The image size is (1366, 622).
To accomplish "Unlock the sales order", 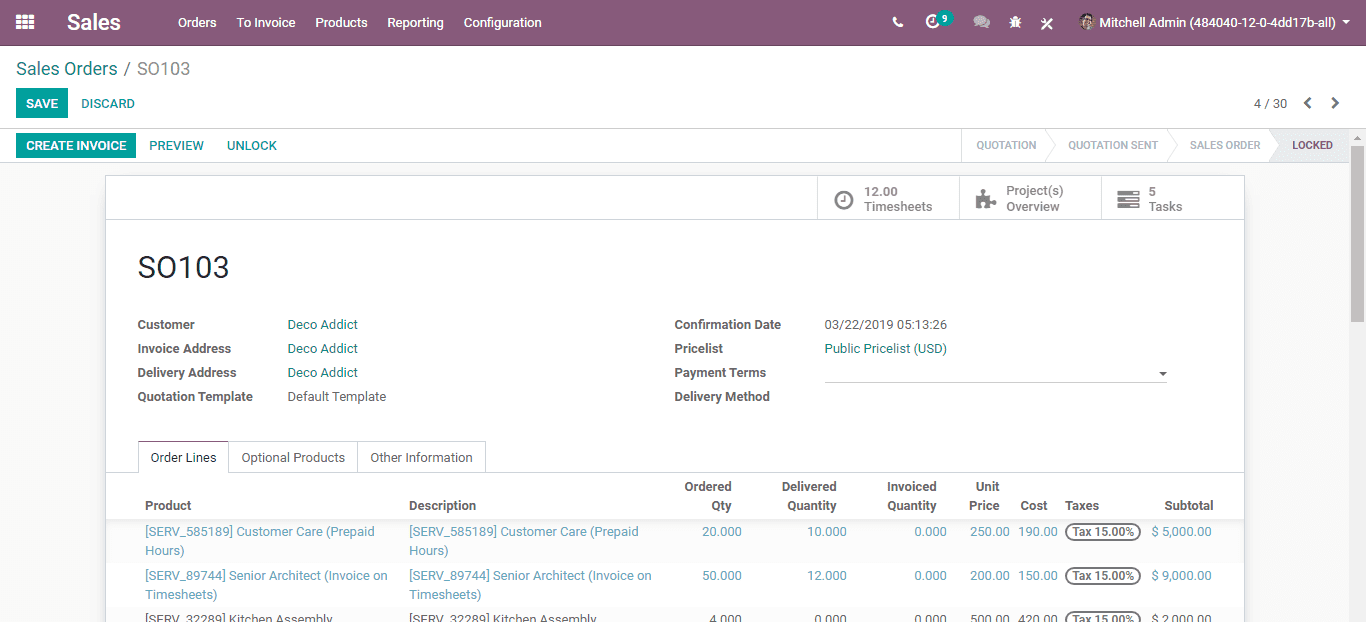I will point(252,145).
